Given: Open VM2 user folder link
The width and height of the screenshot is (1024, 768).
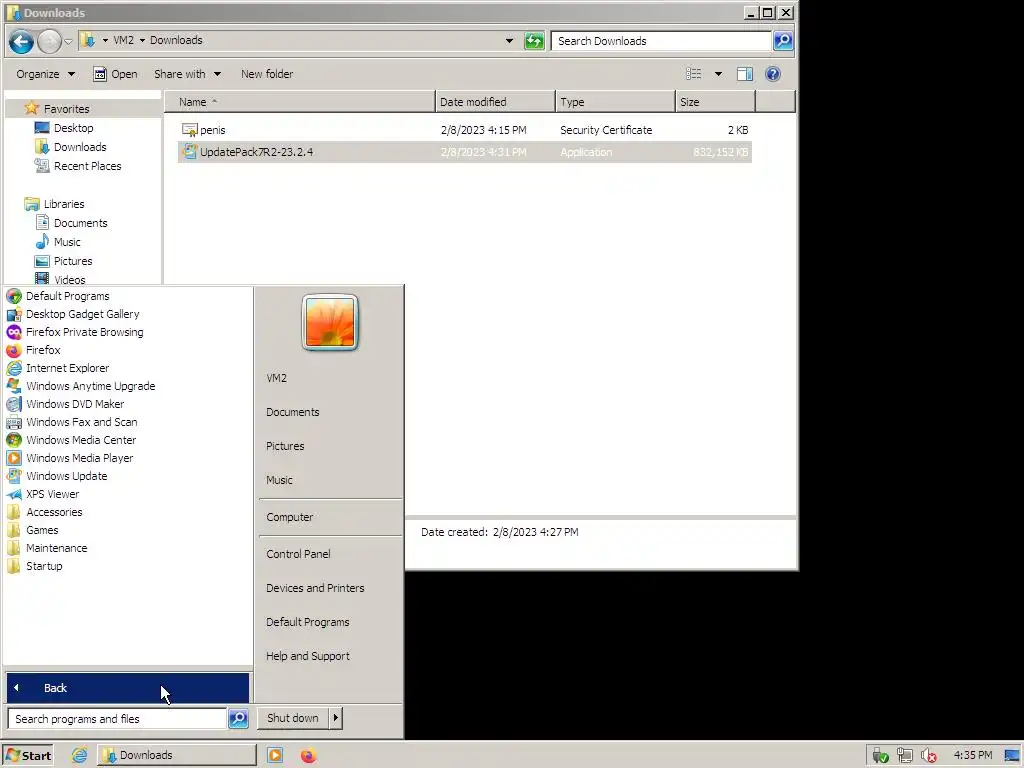Looking at the screenshot, I should (x=276, y=378).
